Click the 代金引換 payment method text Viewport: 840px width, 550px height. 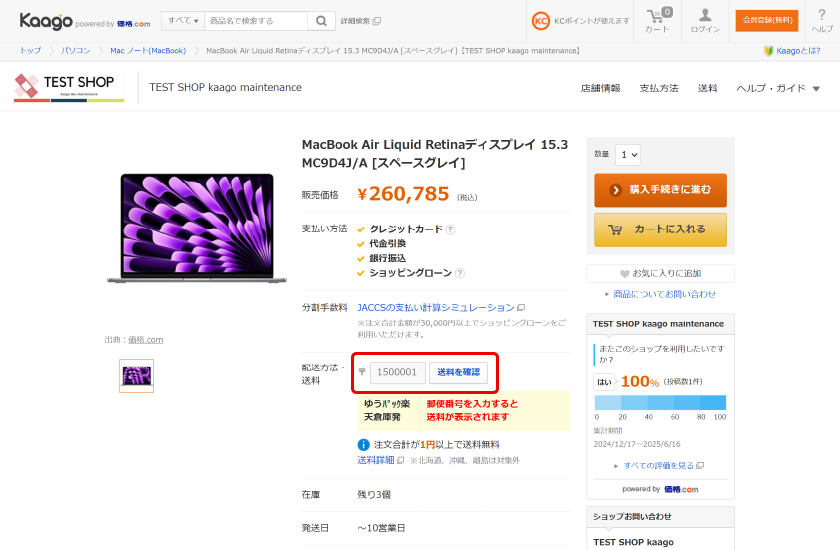(387, 244)
